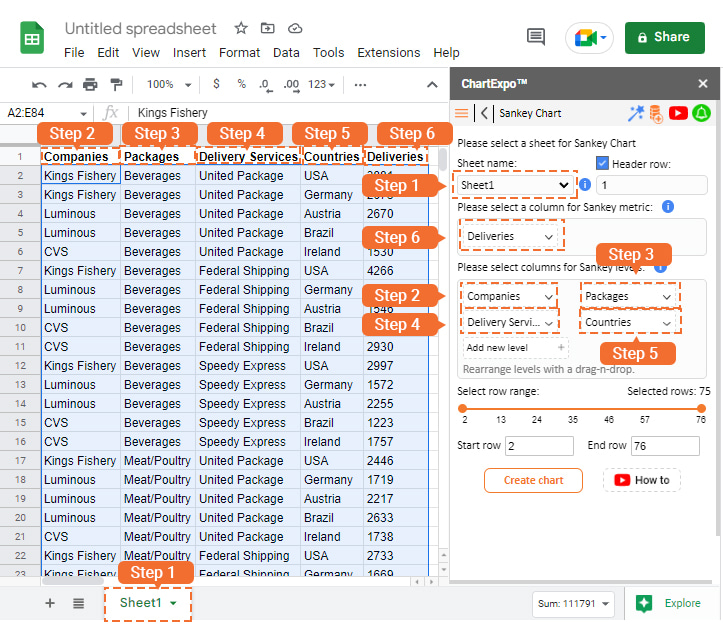Open the Delivery Services level dropdown
The height and width of the screenshot is (638, 723).
coord(510,322)
